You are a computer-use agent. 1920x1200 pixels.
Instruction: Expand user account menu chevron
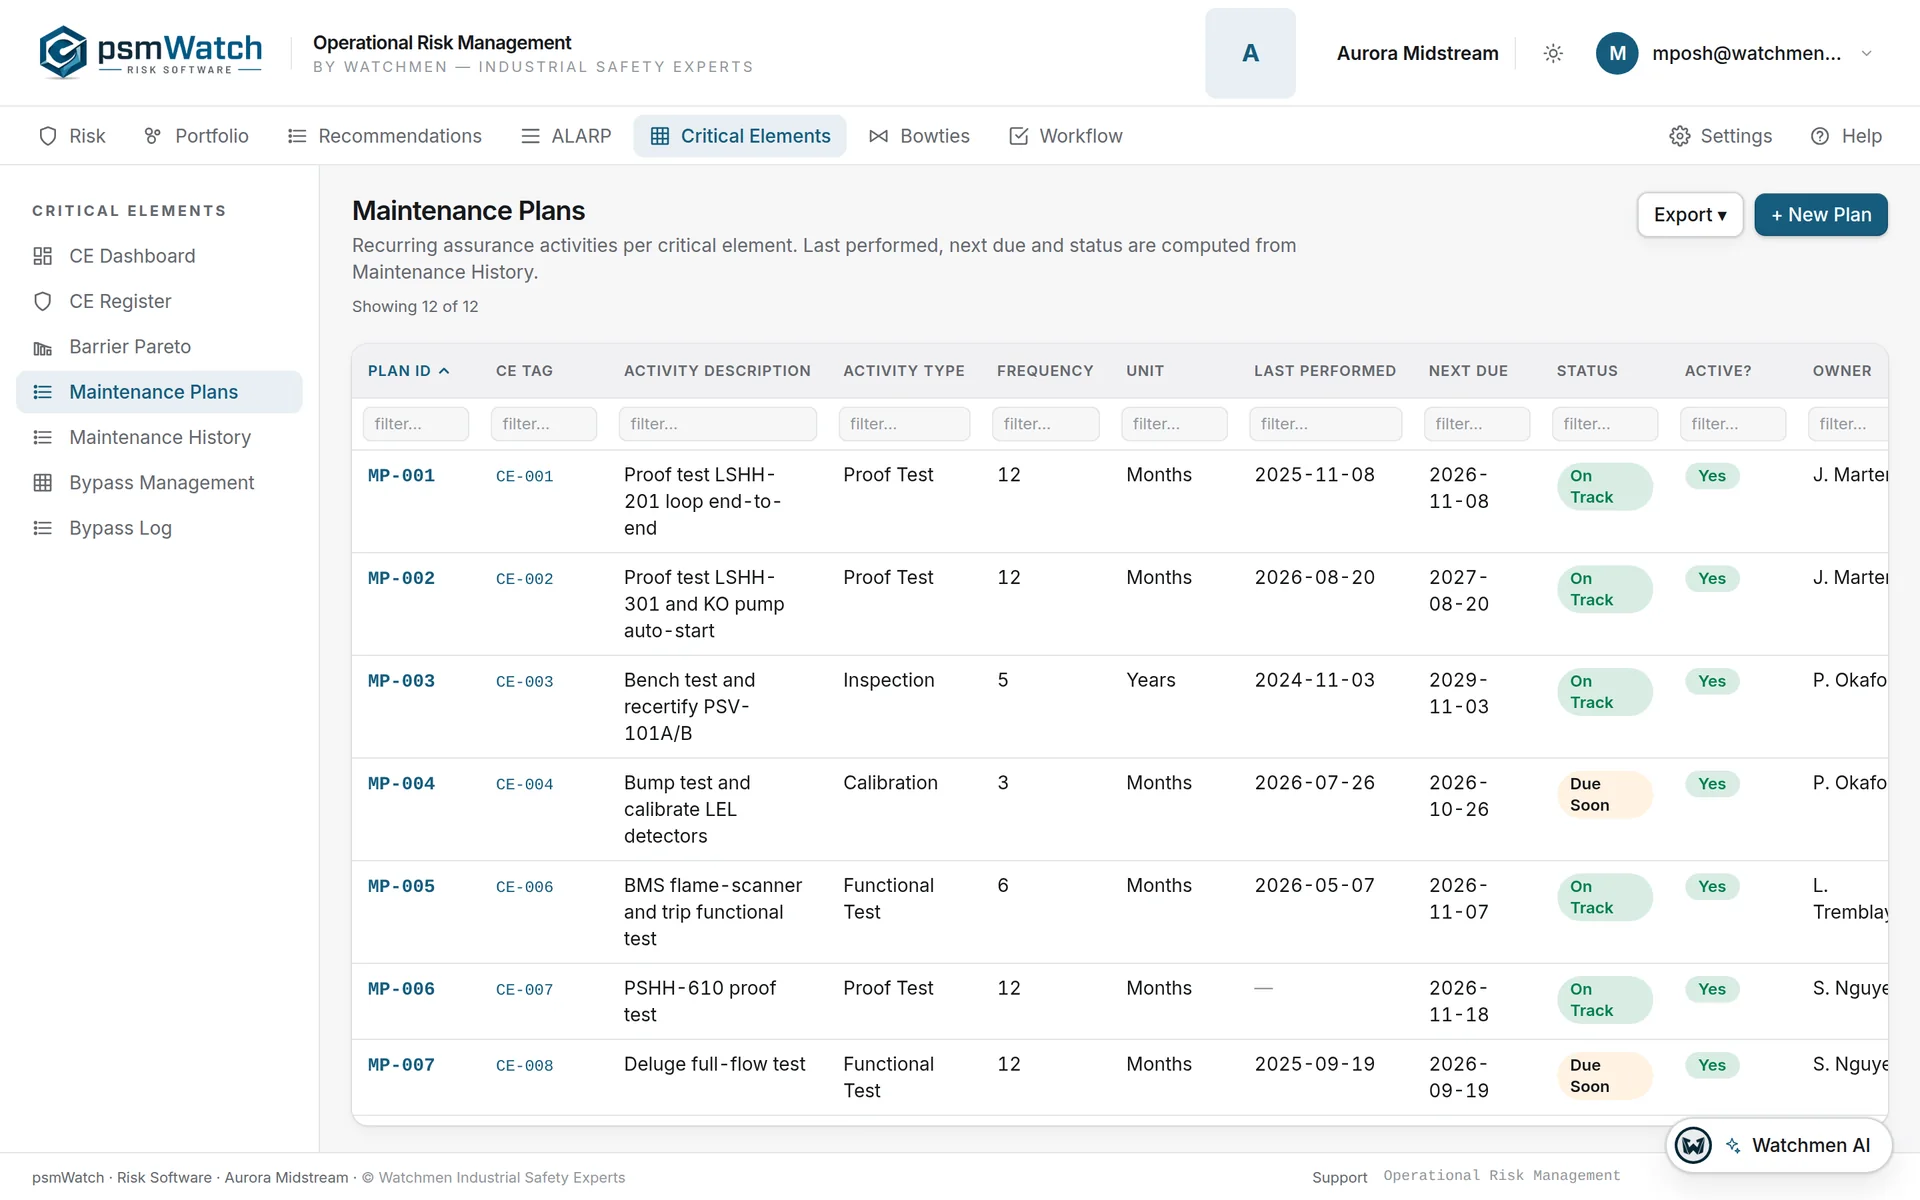[1866, 53]
